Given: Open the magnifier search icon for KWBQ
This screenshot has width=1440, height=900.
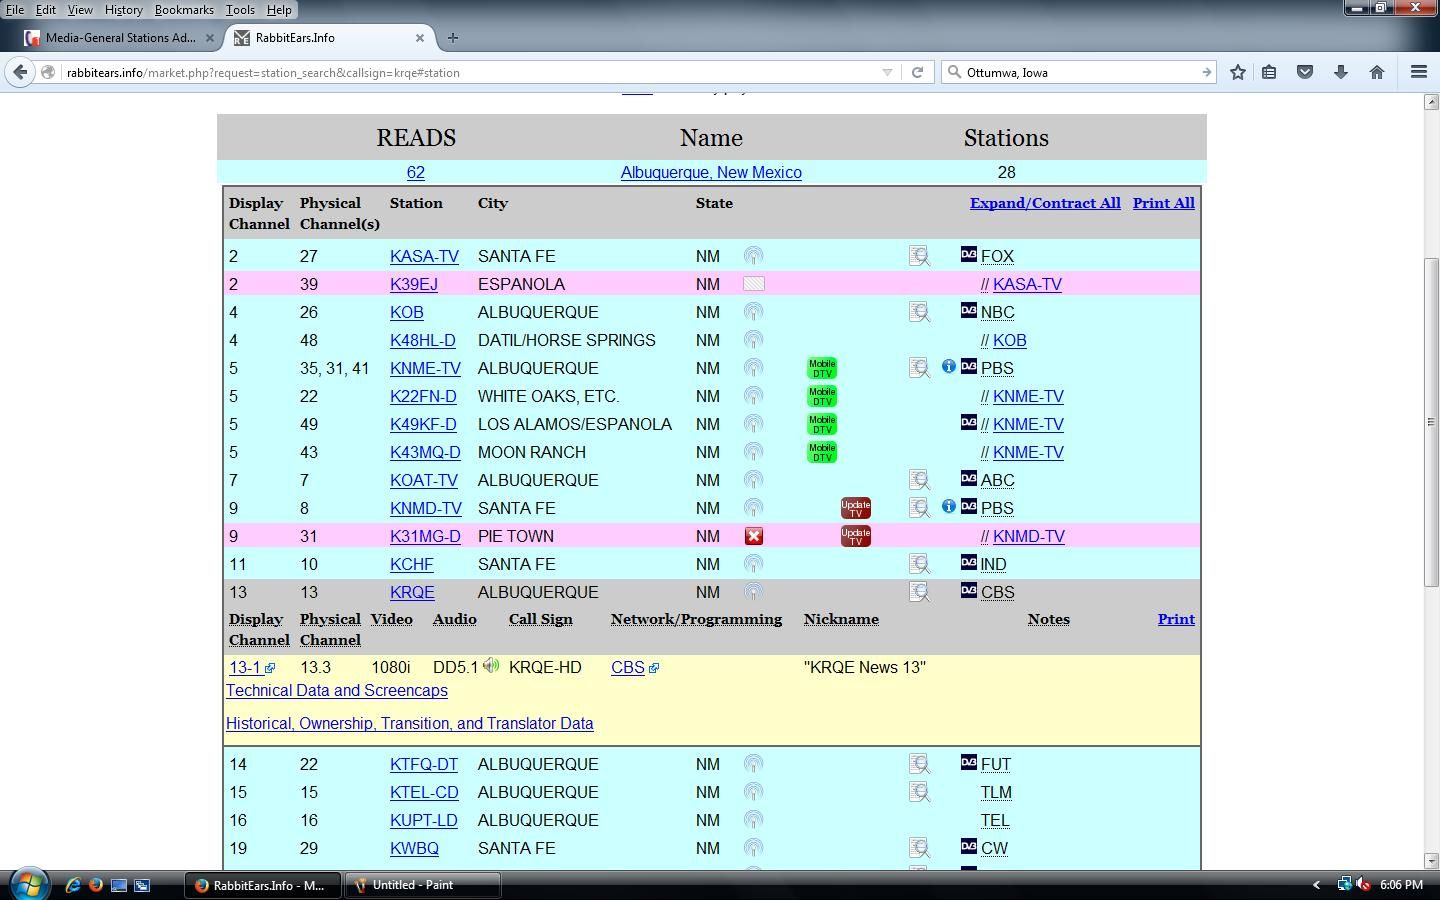Looking at the screenshot, I should pos(919,848).
